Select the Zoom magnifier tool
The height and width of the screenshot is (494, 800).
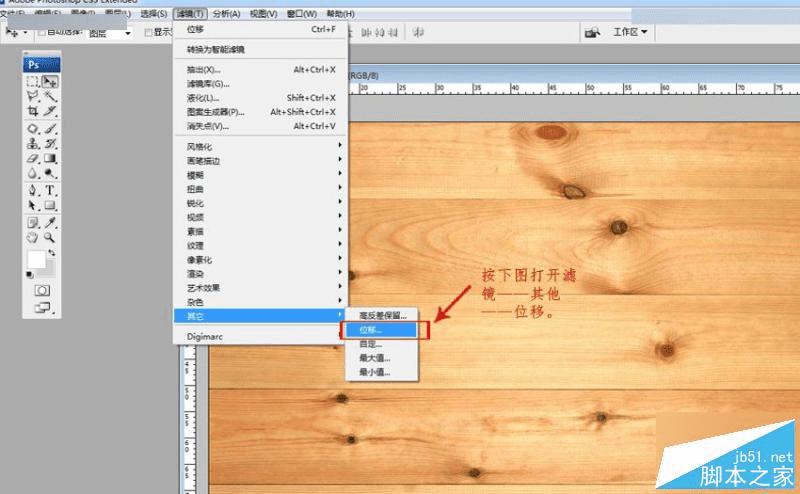(50, 238)
